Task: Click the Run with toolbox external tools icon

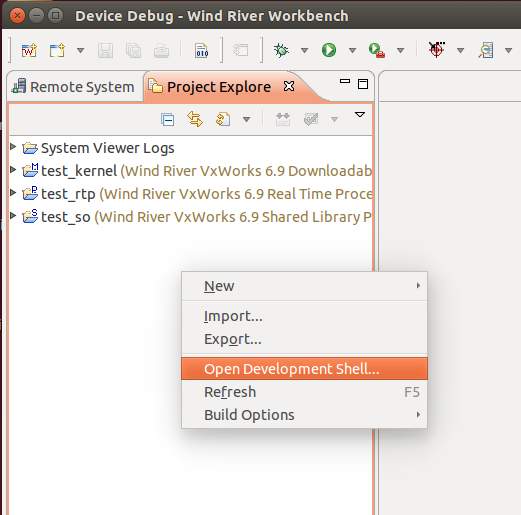Action: coord(377,50)
